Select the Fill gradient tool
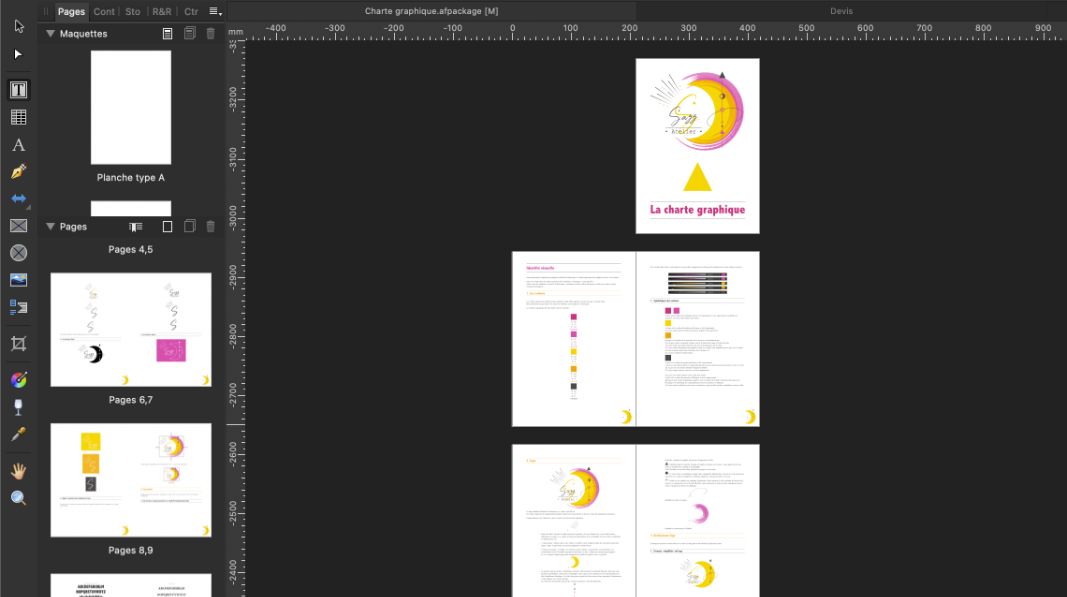1067x597 pixels. point(18,380)
